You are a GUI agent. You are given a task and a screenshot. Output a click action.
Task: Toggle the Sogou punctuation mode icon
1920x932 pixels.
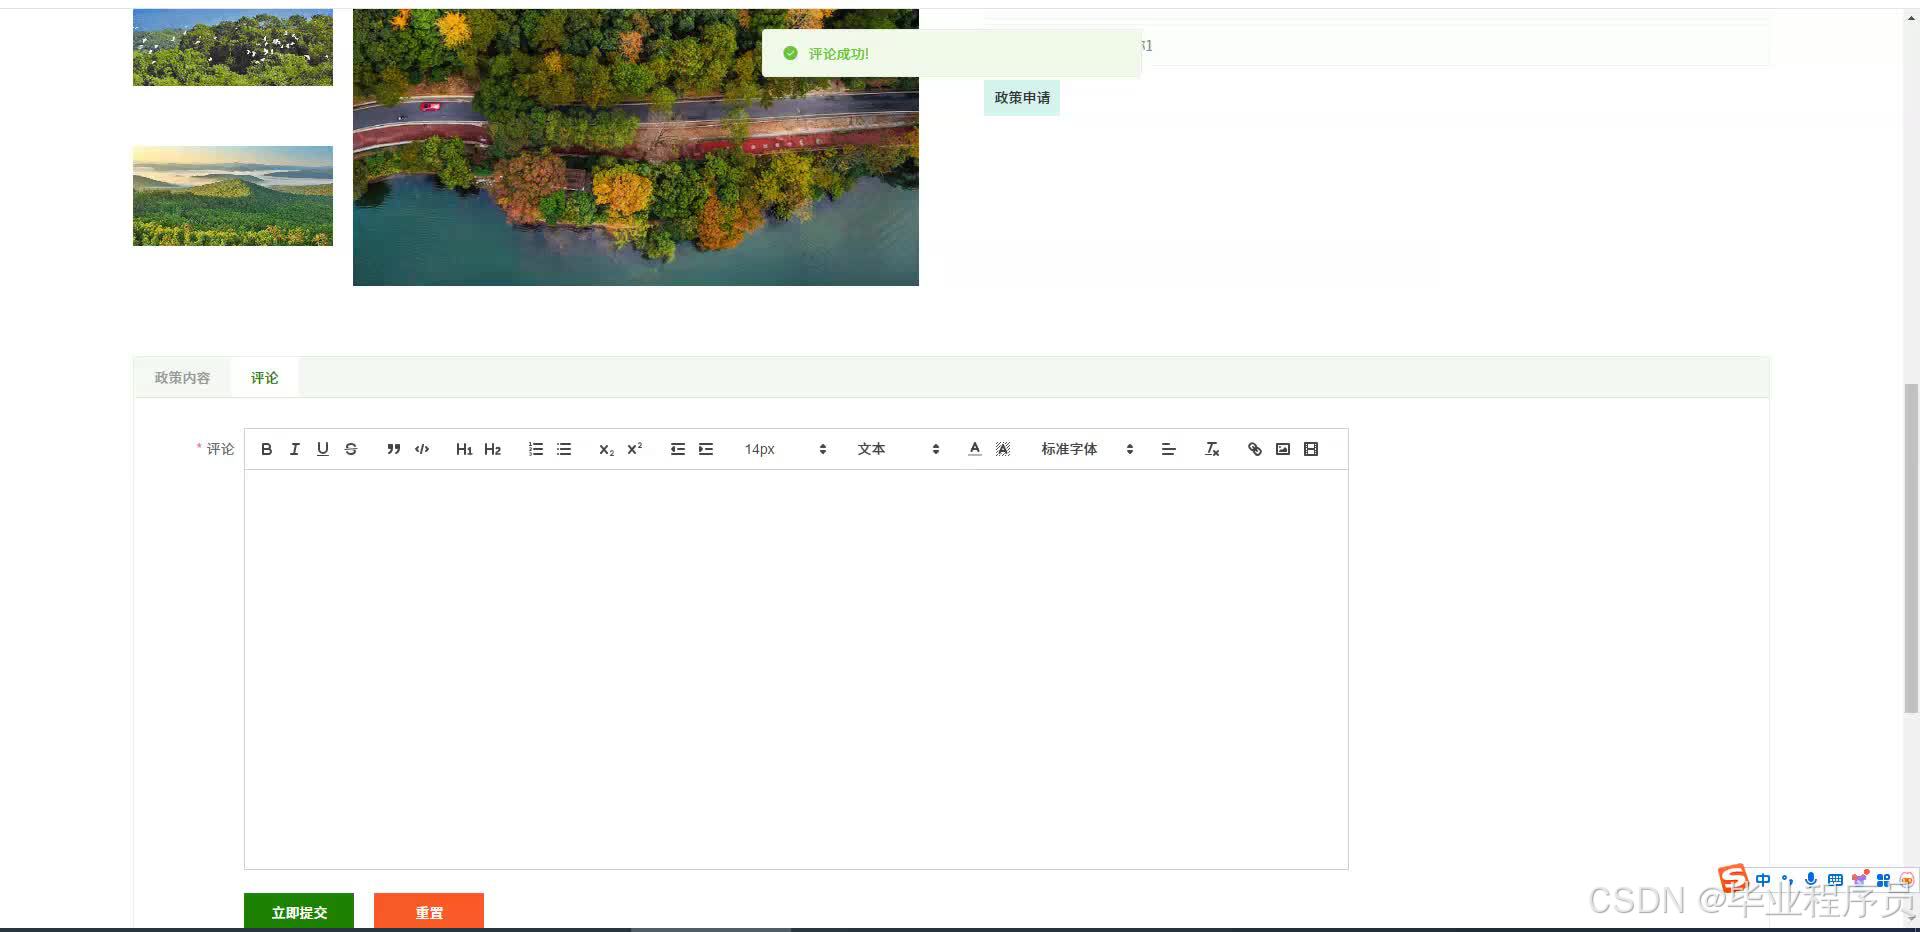pyautogui.click(x=1787, y=880)
